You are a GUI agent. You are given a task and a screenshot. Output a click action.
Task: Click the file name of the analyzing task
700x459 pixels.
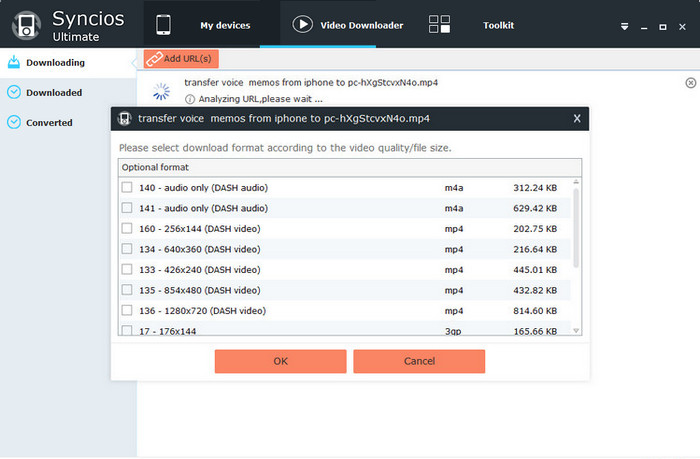click(311, 83)
